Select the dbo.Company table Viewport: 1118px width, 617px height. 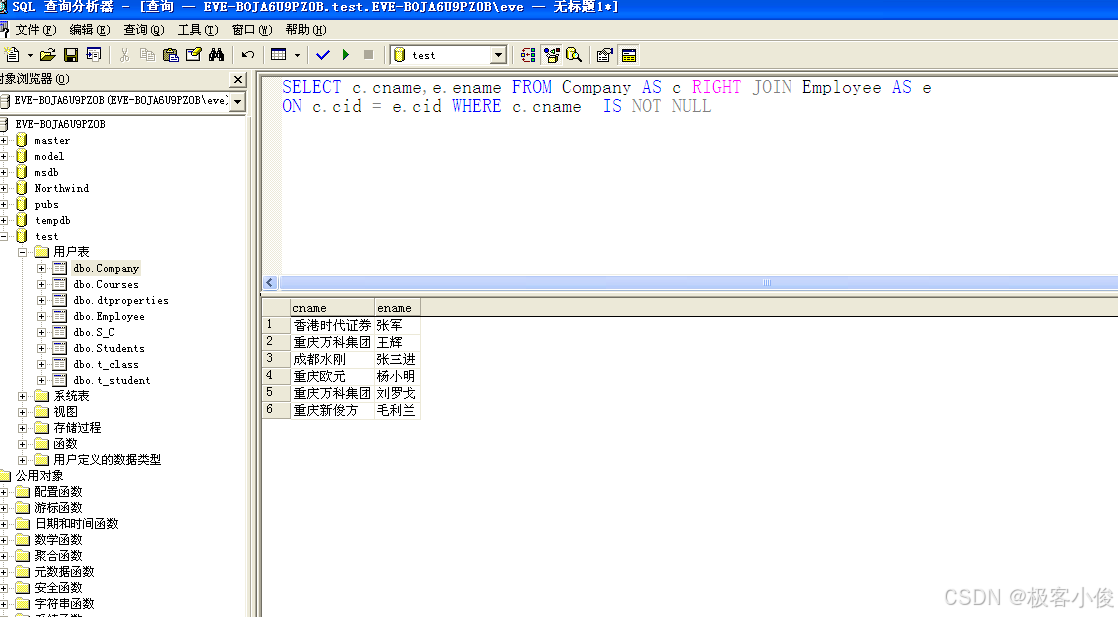point(106,268)
